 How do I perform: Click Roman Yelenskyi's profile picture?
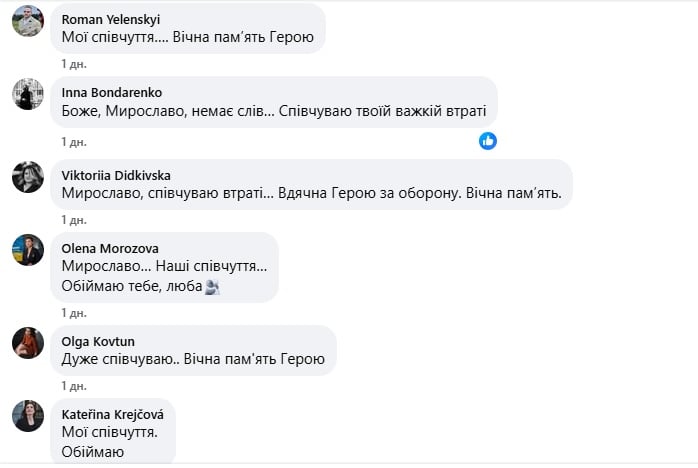[28, 20]
